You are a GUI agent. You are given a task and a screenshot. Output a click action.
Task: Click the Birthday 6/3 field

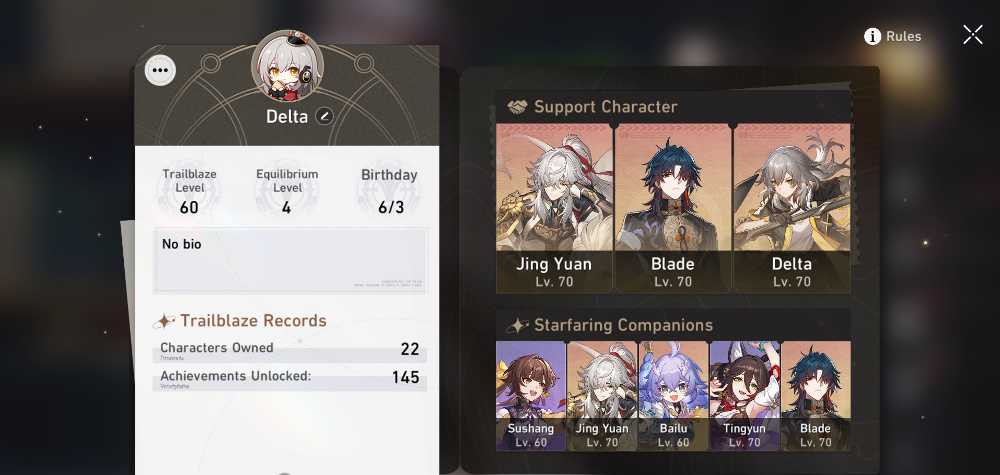[x=389, y=191]
